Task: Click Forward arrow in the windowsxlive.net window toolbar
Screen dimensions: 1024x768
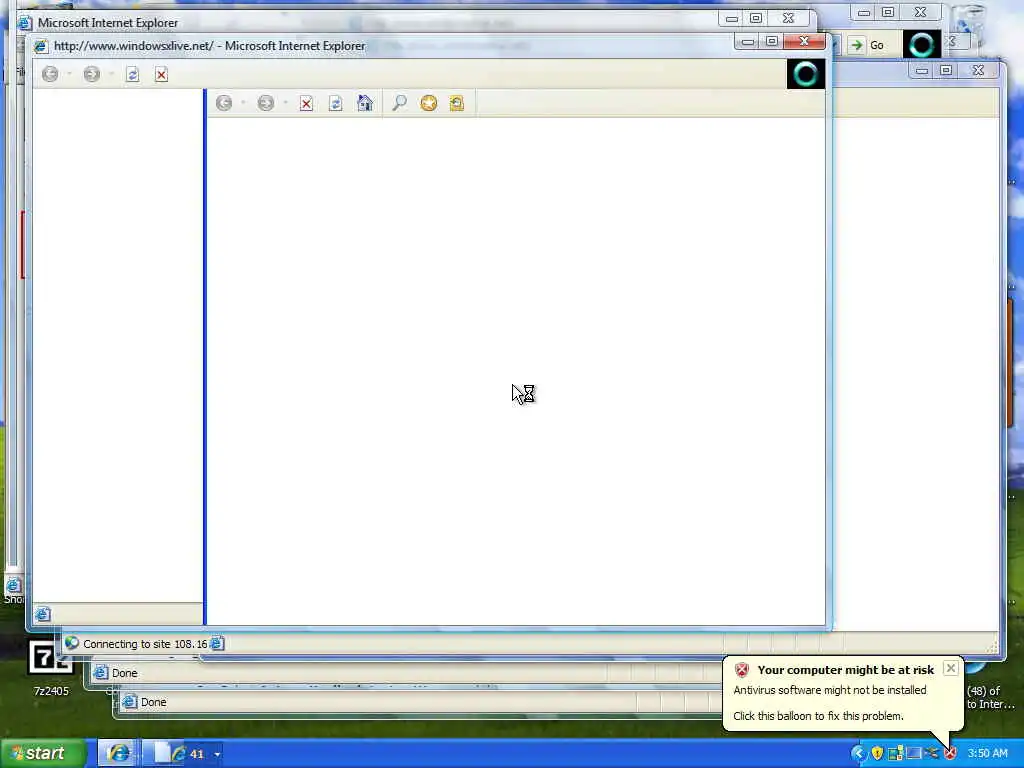Action: (x=92, y=74)
